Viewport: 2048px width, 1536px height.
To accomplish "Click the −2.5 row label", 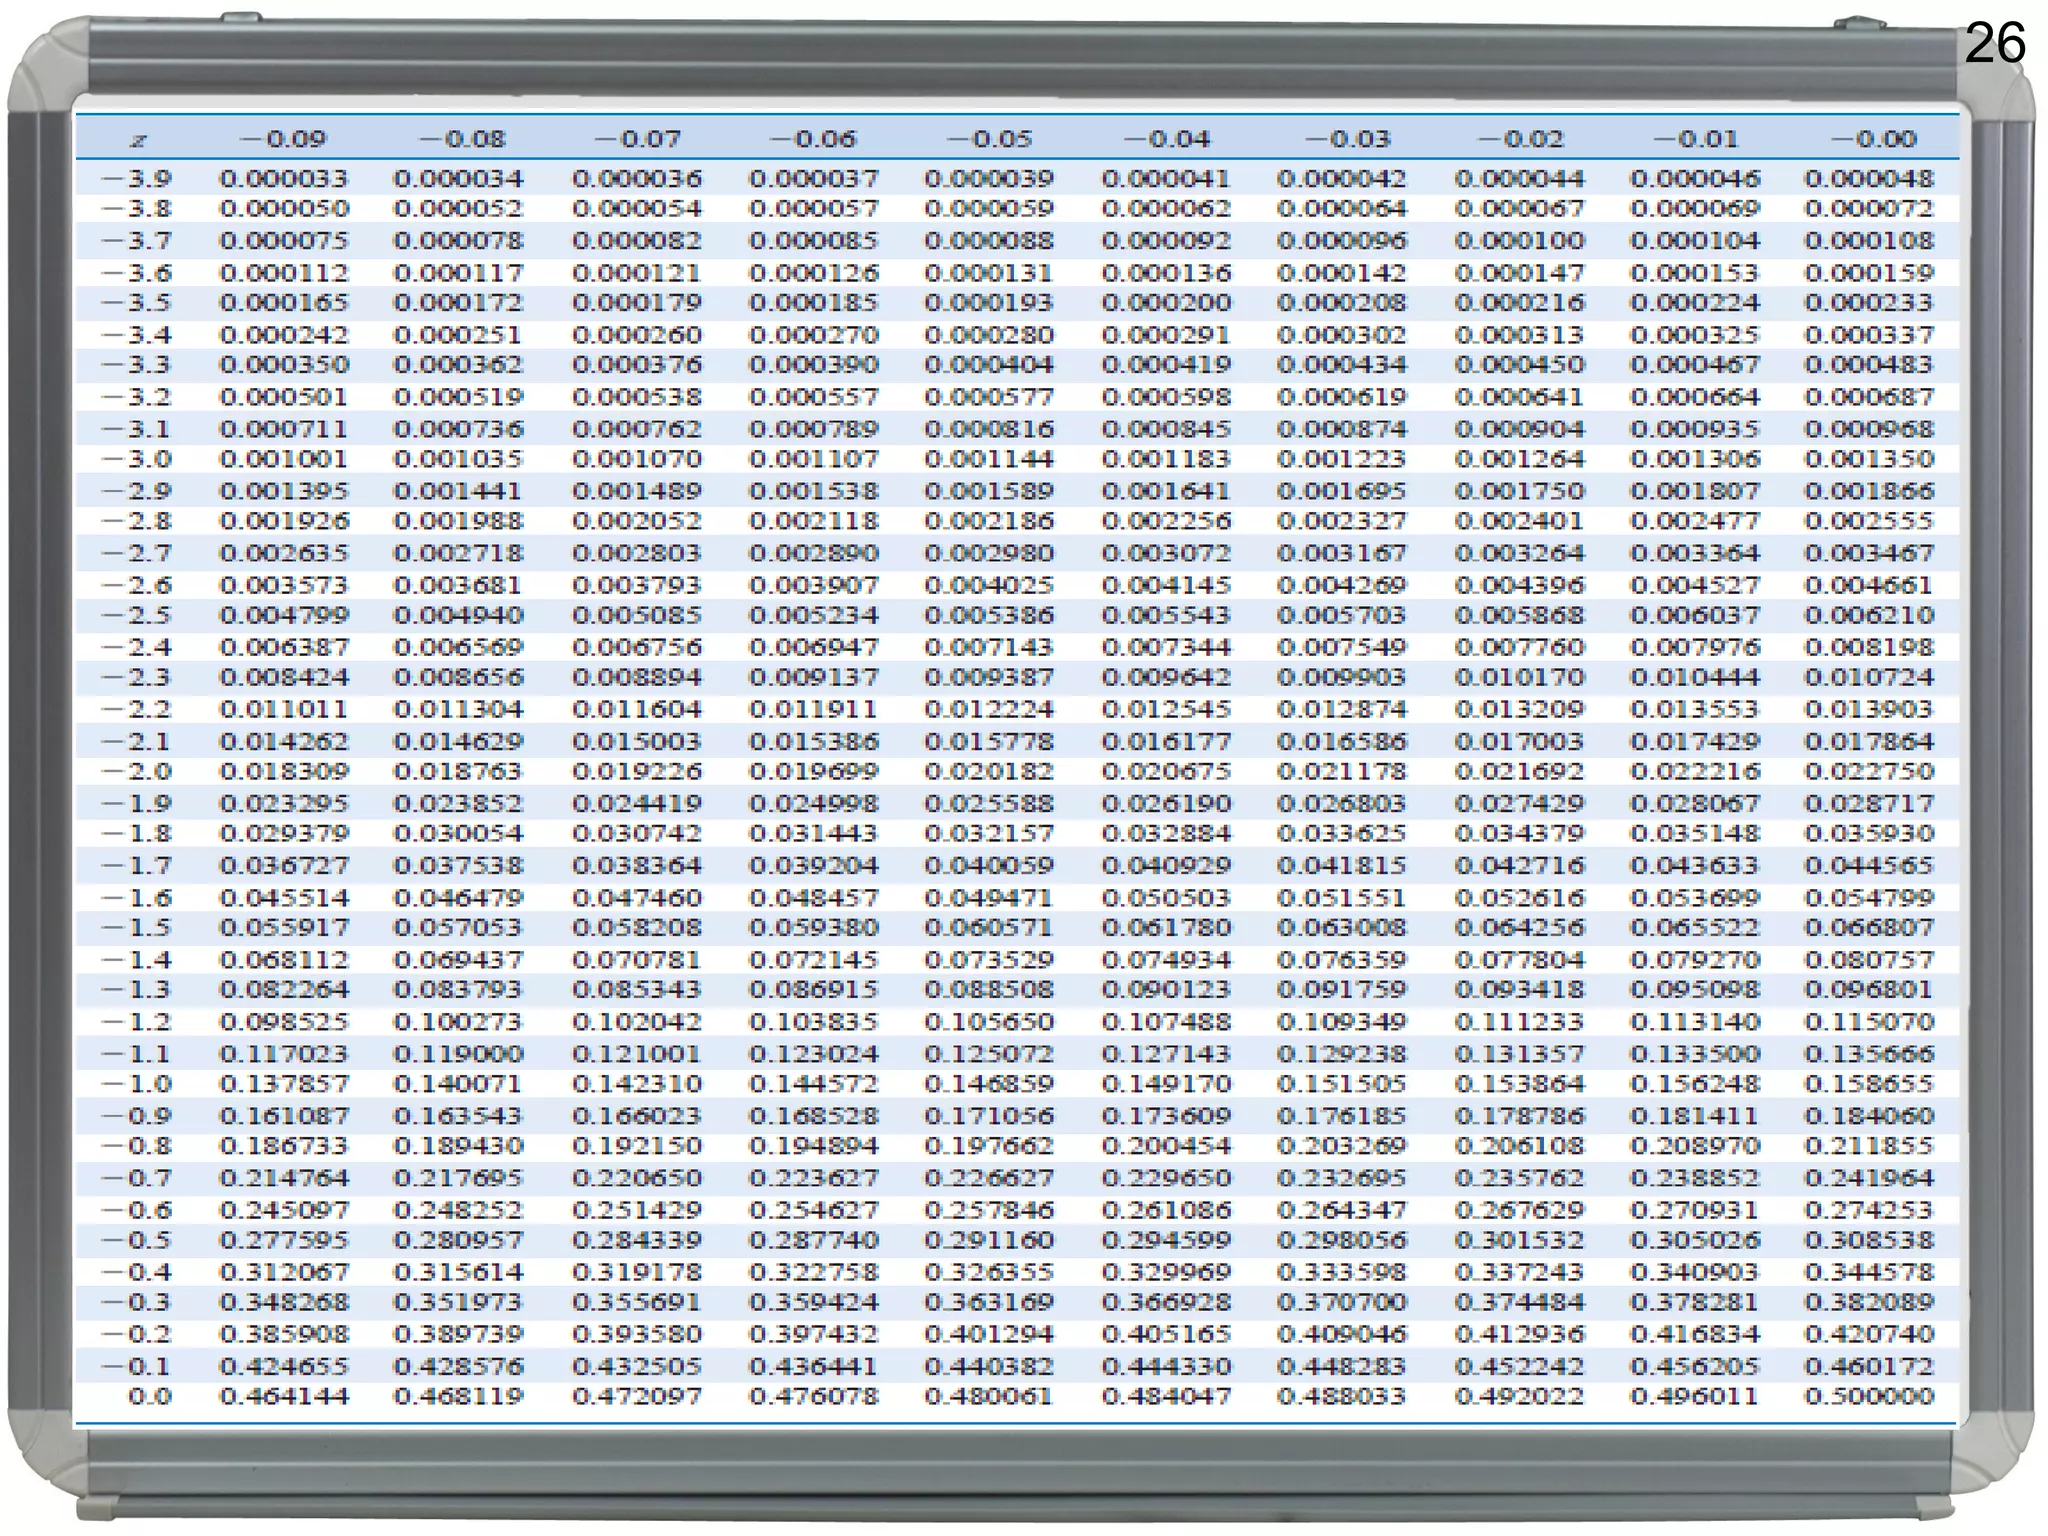I will coord(137,615).
